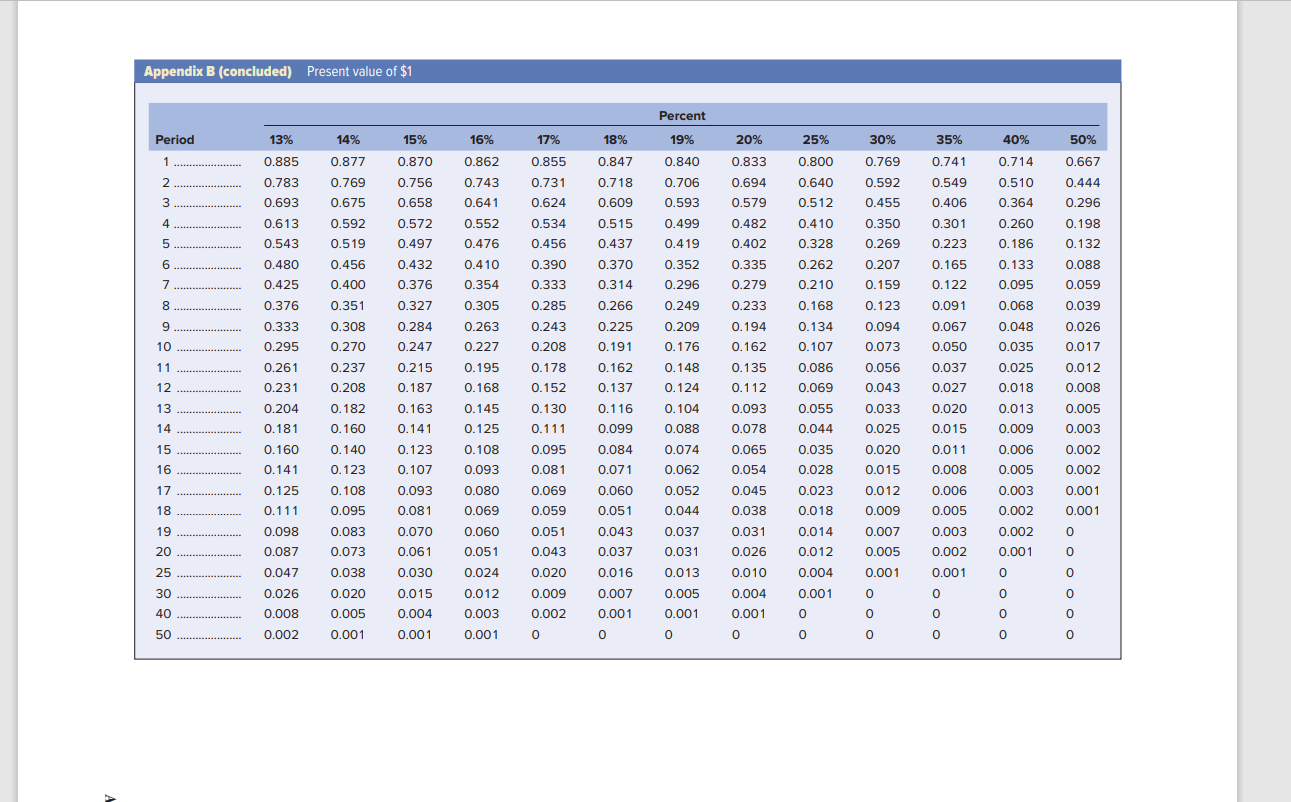Screen dimensions: 1291x802
Task: Select the 13% column header
Action: [x=283, y=139]
